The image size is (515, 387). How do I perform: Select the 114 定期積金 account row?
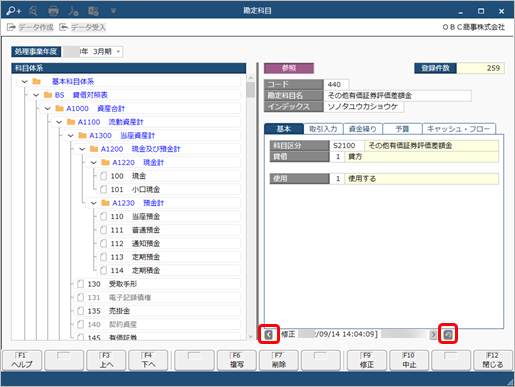coord(169,271)
